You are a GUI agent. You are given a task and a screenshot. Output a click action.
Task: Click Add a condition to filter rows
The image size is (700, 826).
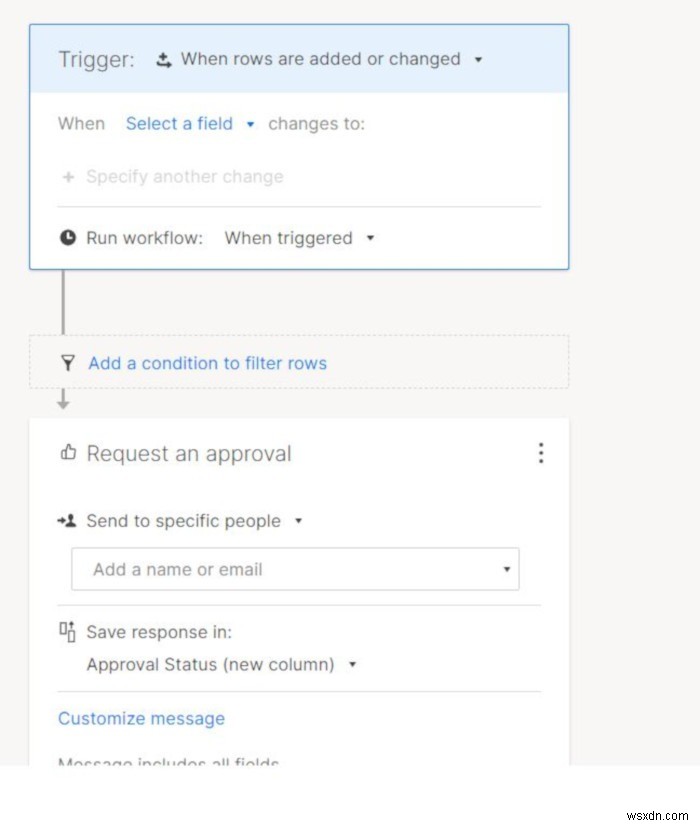point(207,363)
